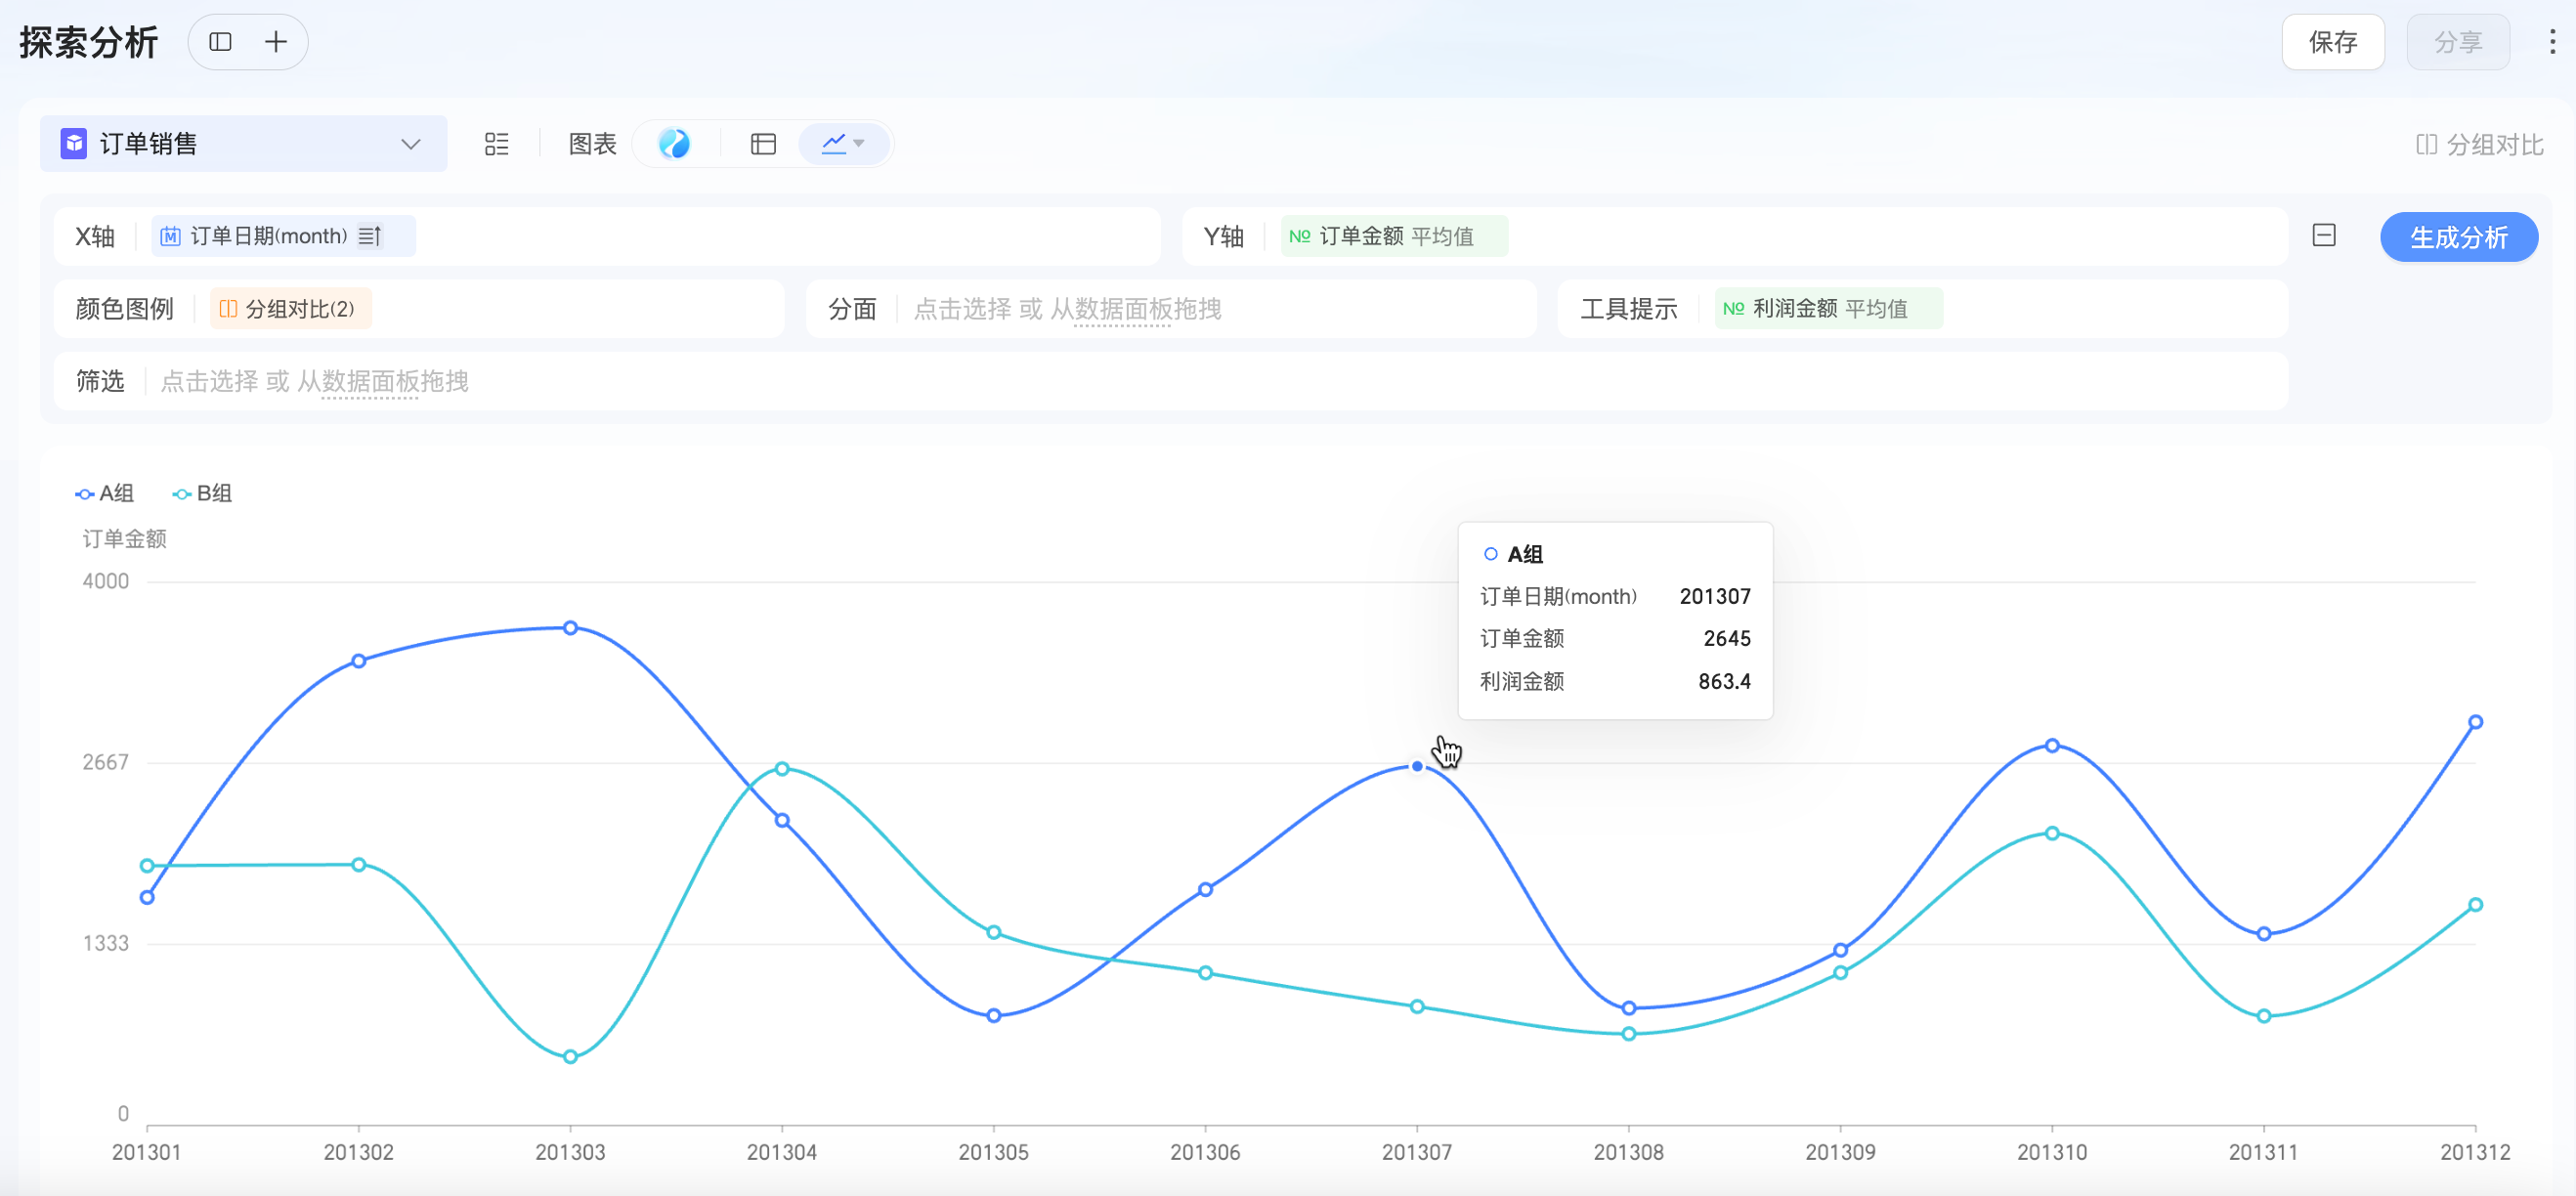
Task: Open 订单金额 平均值 Y-axis field options
Action: click(1394, 236)
